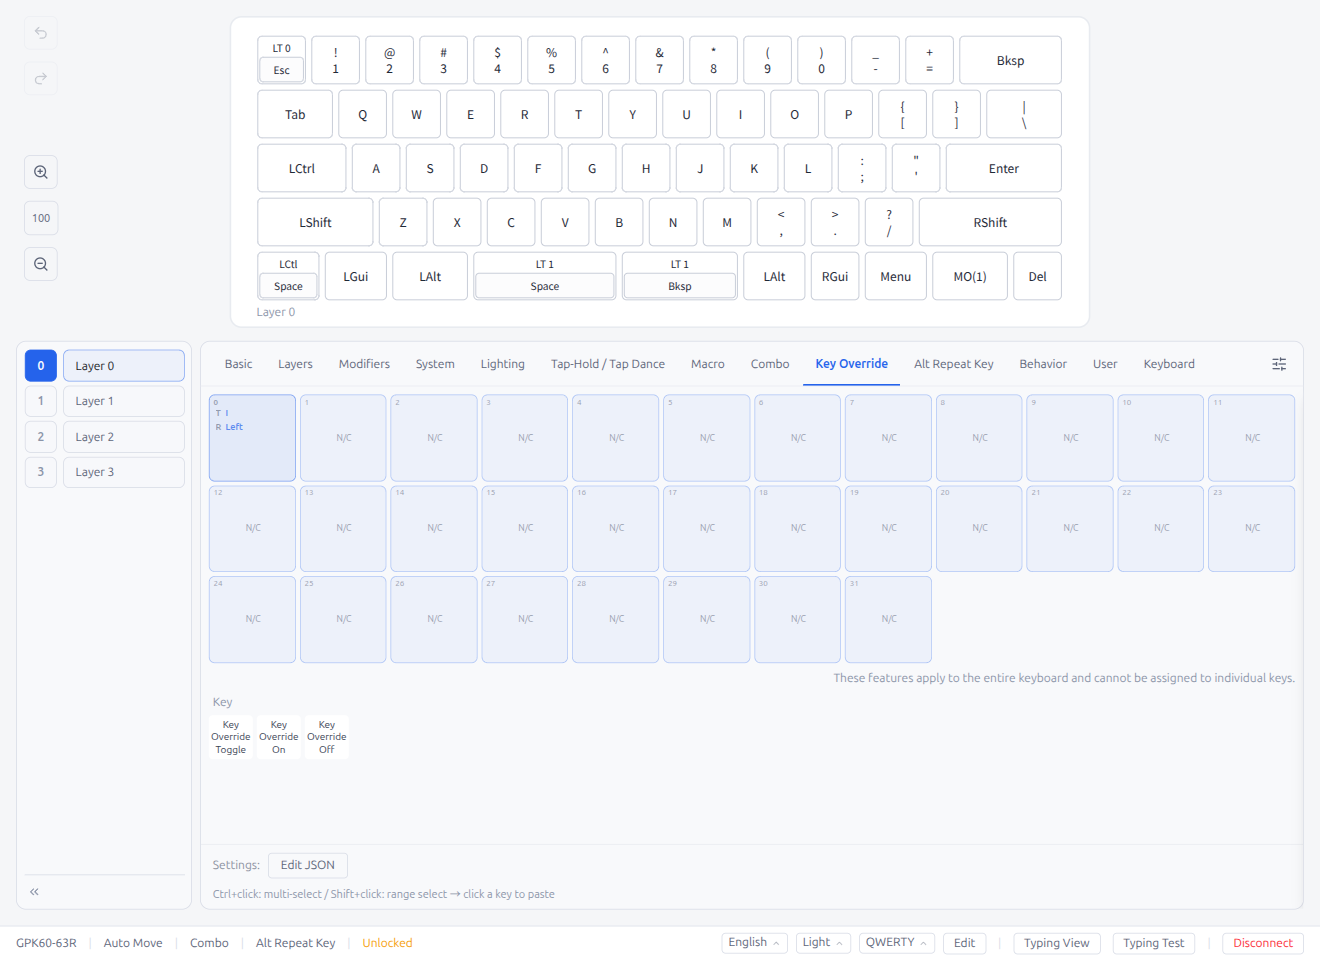The width and height of the screenshot is (1320, 960).
Task: Click the Layer 3 name field
Action: 124,472
